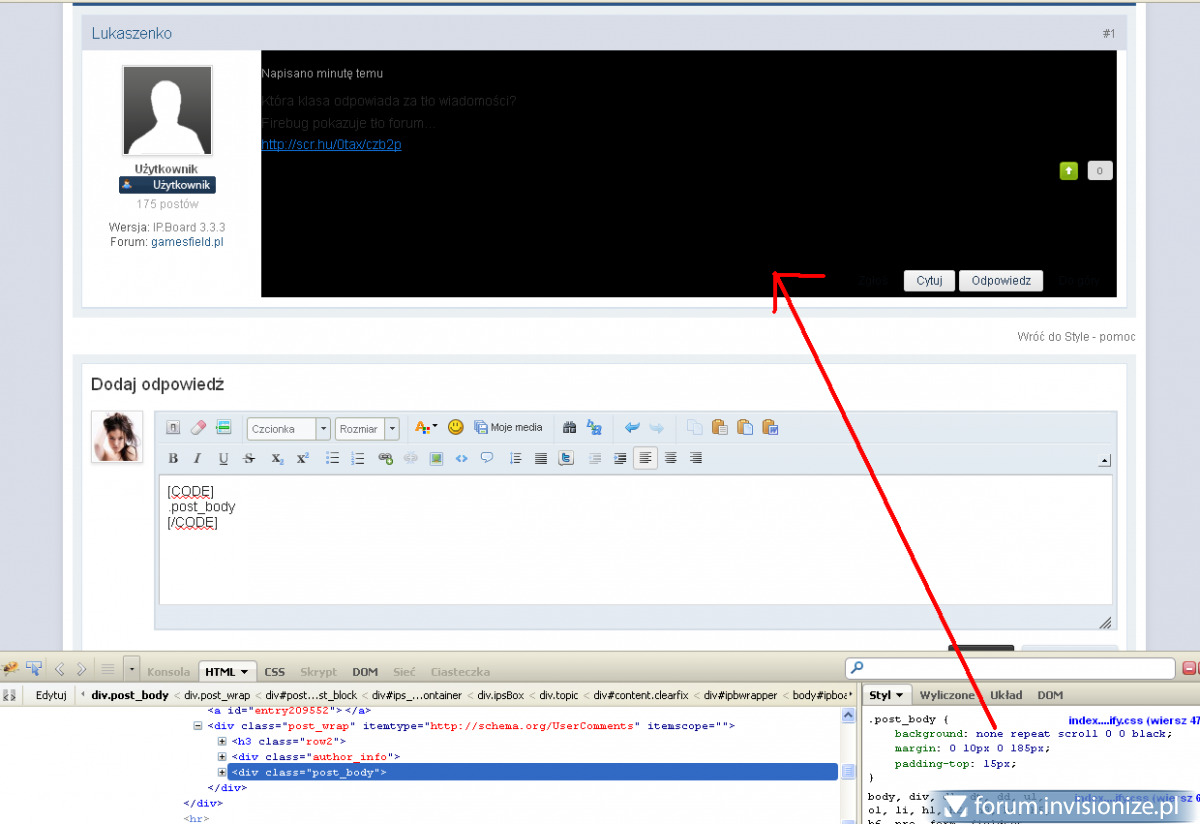
Task: Open the Rozmiar size dropdown
Action: pyautogui.click(x=366, y=428)
